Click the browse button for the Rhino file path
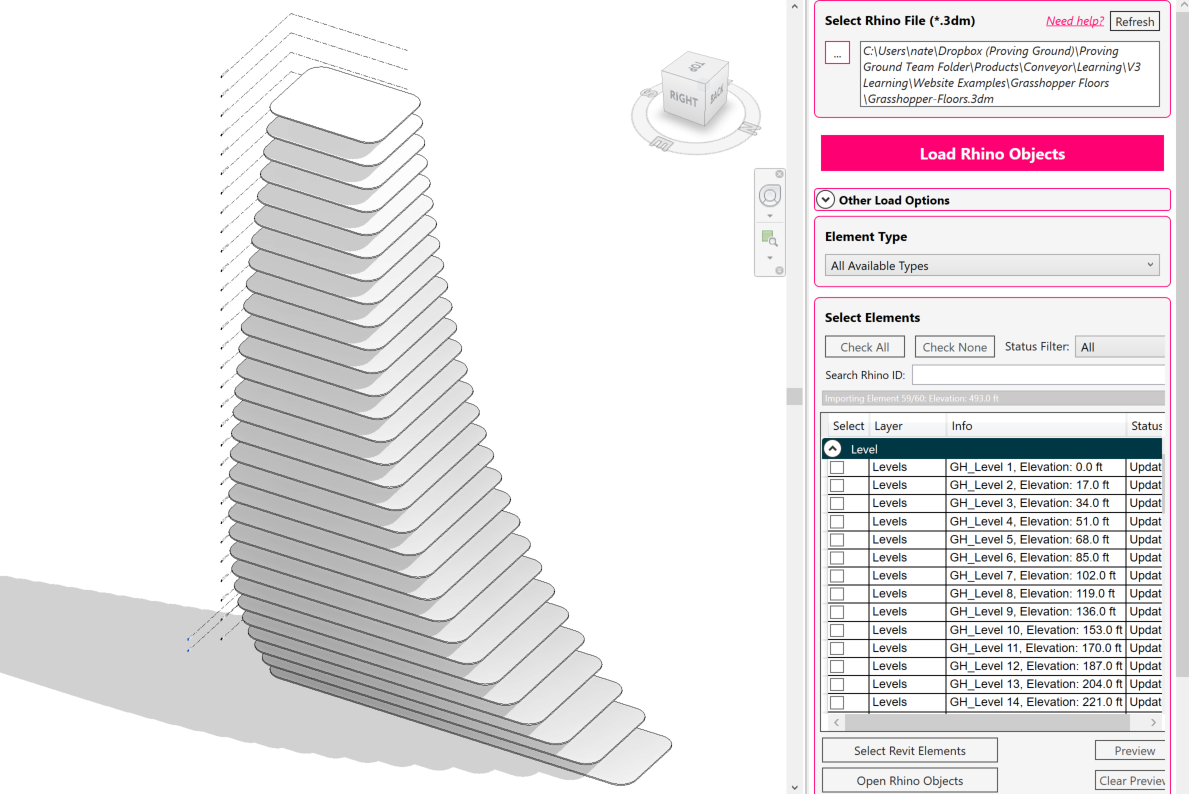Viewport: 1189px width, 794px height. point(837,52)
